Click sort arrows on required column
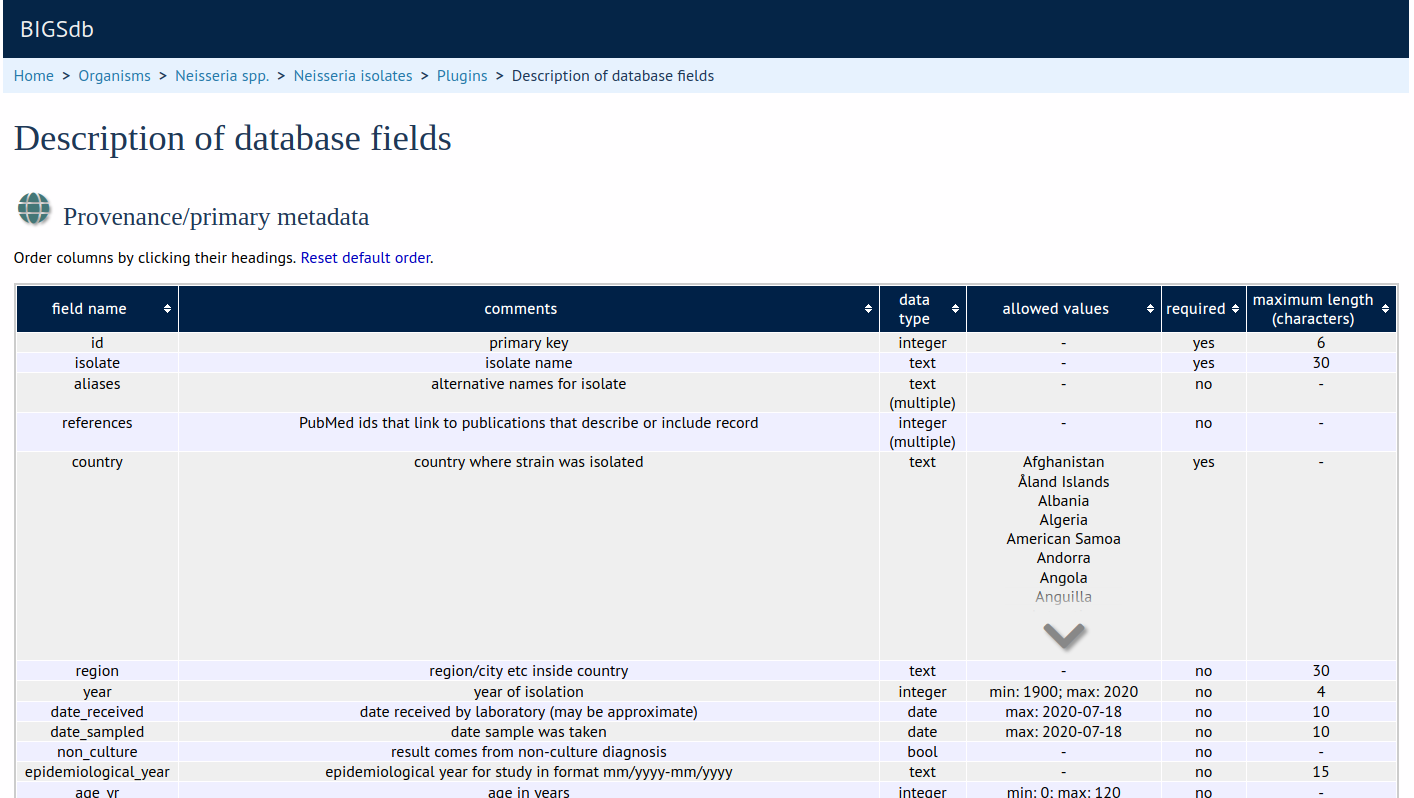Viewport: 1414px width, 798px height. pyautogui.click(x=1236, y=310)
